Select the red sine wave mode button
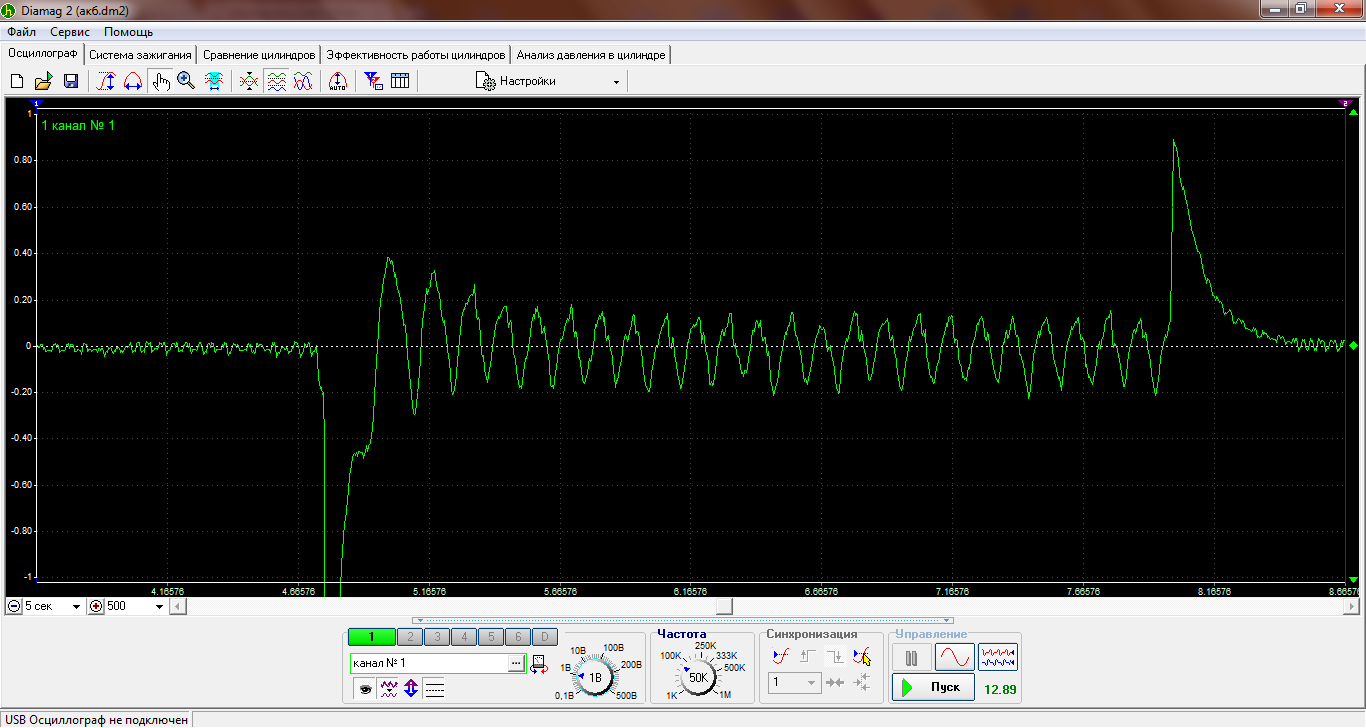 click(955, 658)
